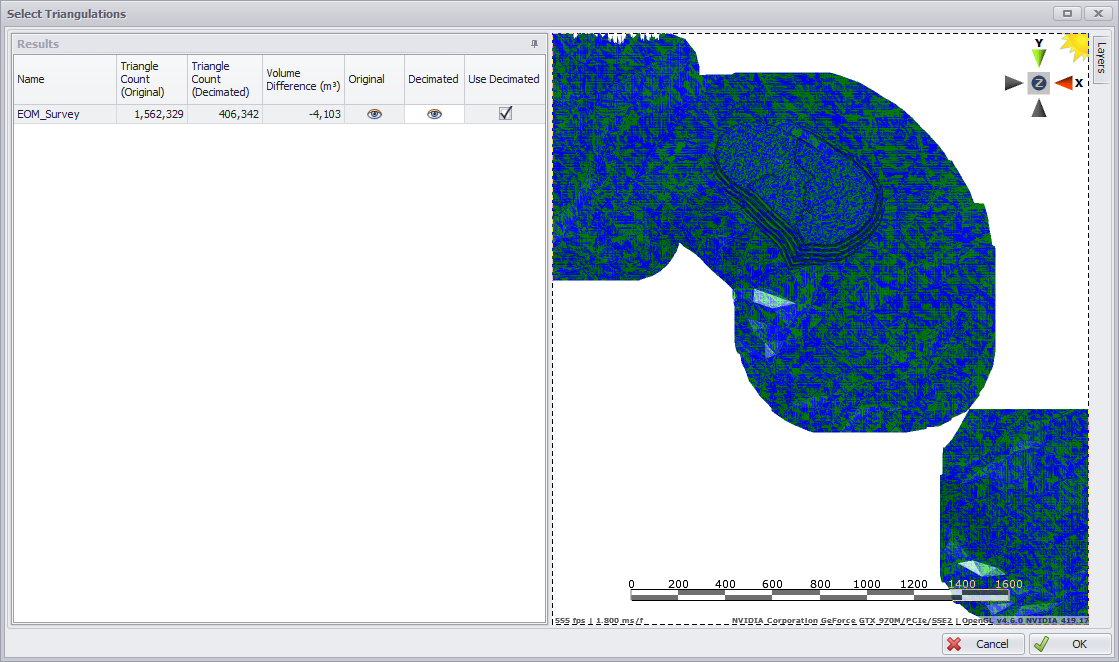Click the gray left-side axis arrow

1014,83
